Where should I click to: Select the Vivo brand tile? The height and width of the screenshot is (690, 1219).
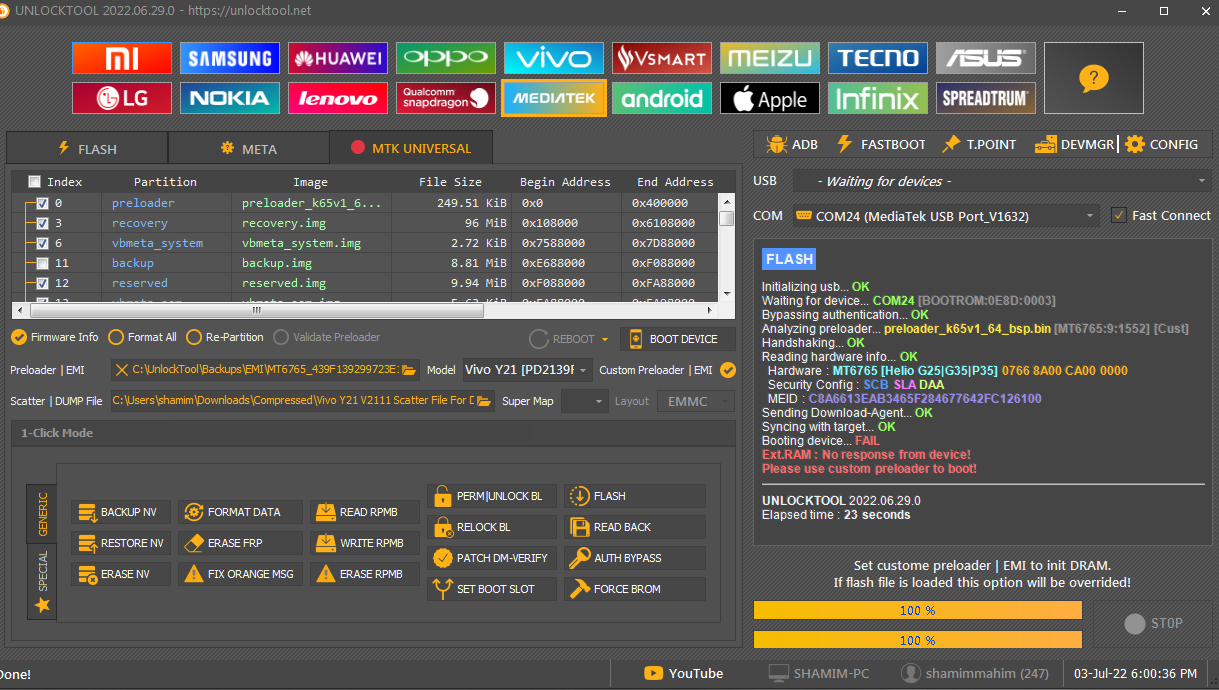[554, 58]
